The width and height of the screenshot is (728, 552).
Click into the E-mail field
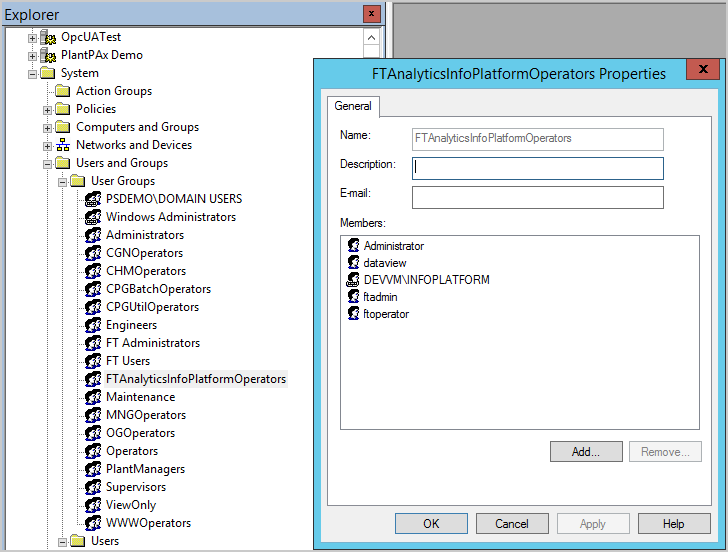(538, 197)
